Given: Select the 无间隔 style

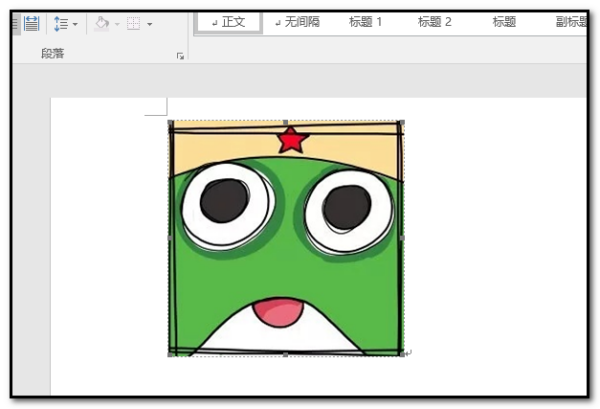Looking at the screenshot, I should tap(298, 22).
